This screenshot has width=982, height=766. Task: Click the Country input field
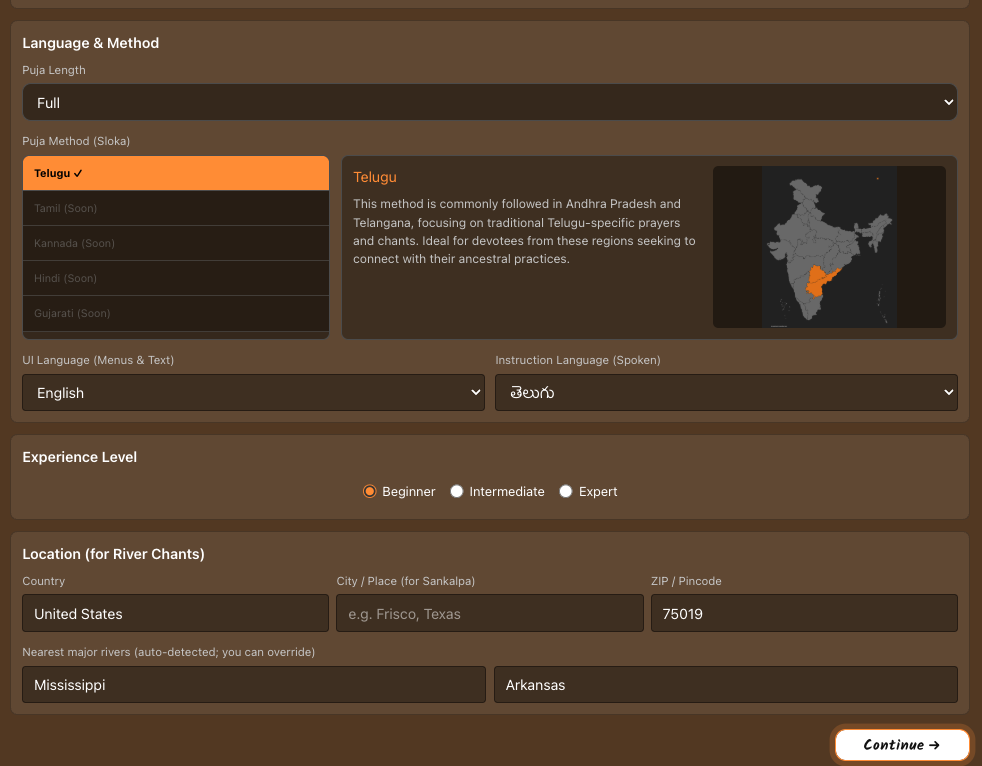point(175,613)
